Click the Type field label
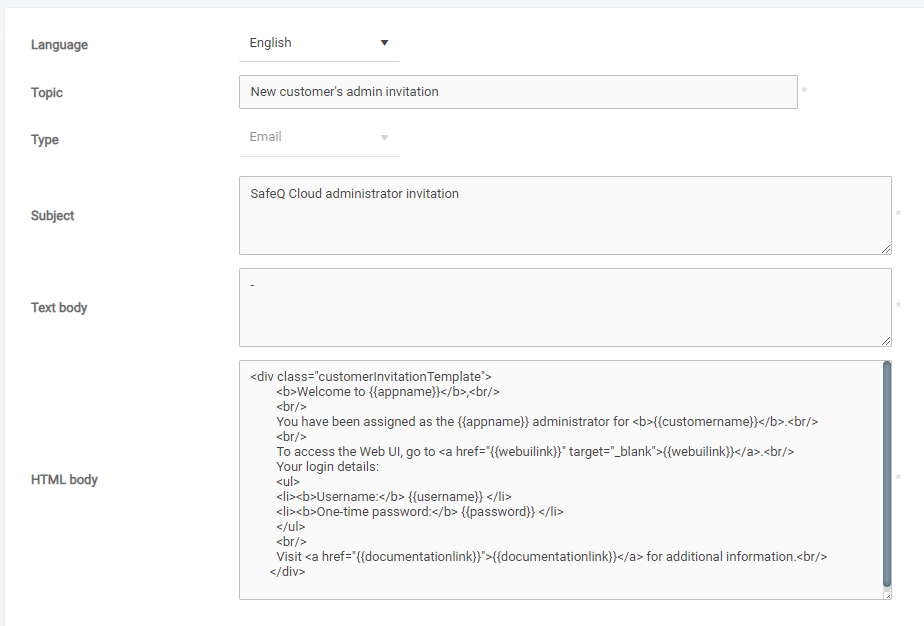This screenshot has height=626, width=924. [45, 140]
